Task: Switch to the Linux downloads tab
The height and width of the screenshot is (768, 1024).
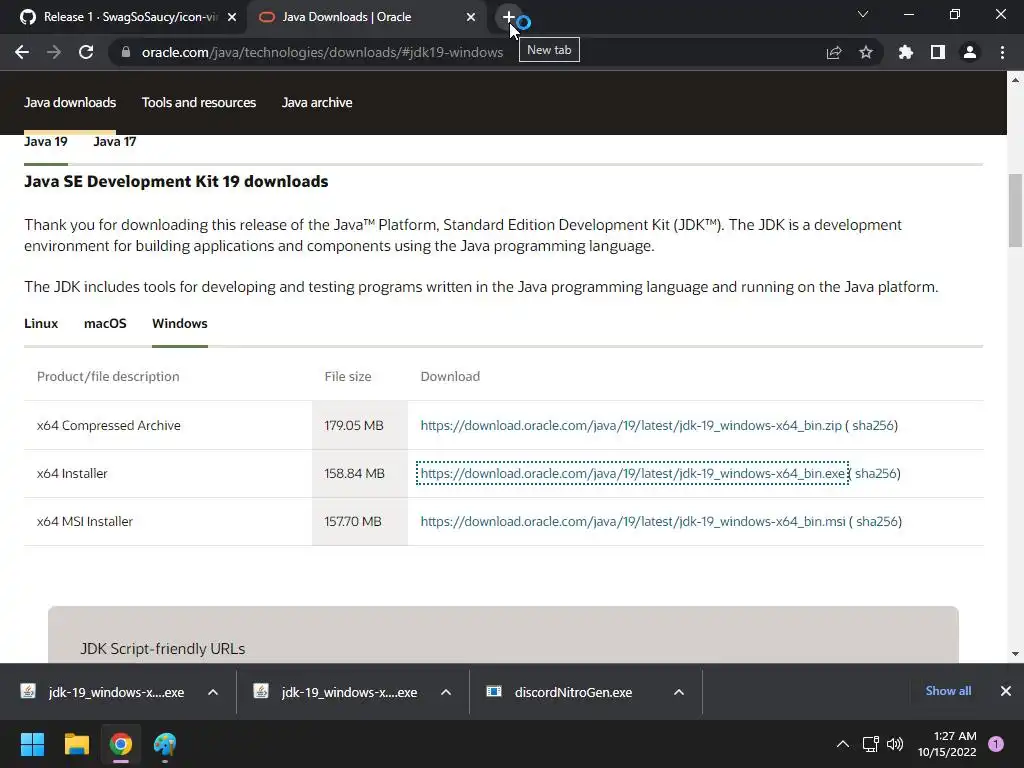Action: click(x=41, y=323)
